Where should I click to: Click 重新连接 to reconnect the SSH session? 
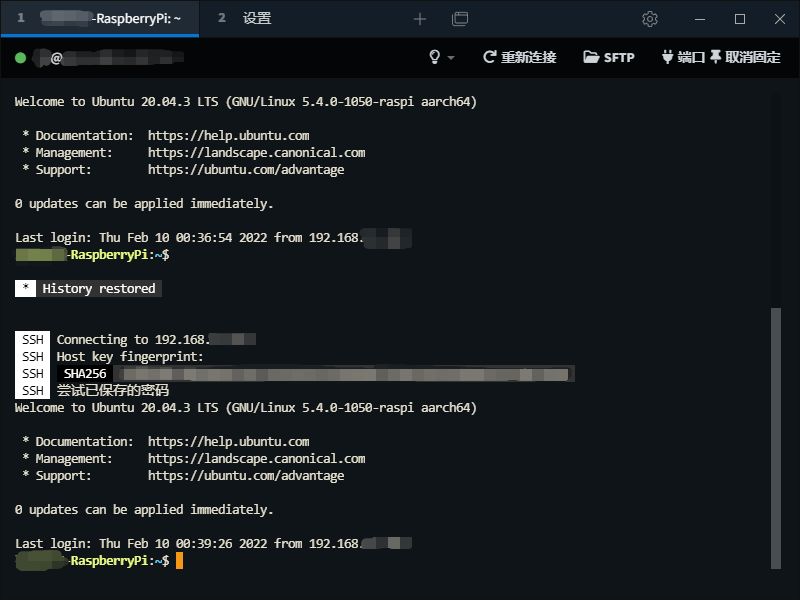[x=519, y=57]
